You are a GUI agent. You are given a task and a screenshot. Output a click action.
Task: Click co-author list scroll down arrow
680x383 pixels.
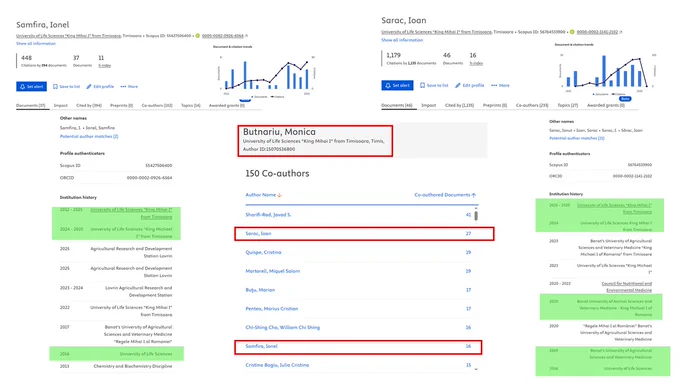coord(476,369)
